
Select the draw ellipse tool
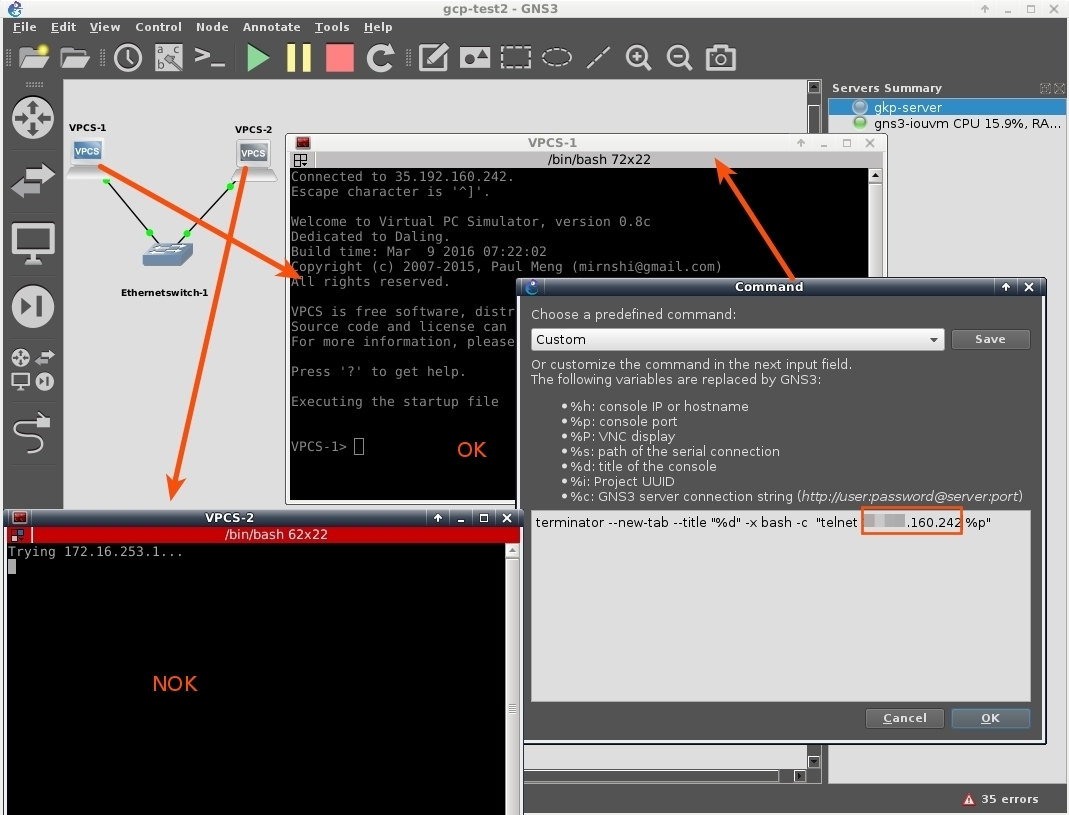[x=557, y=57]
